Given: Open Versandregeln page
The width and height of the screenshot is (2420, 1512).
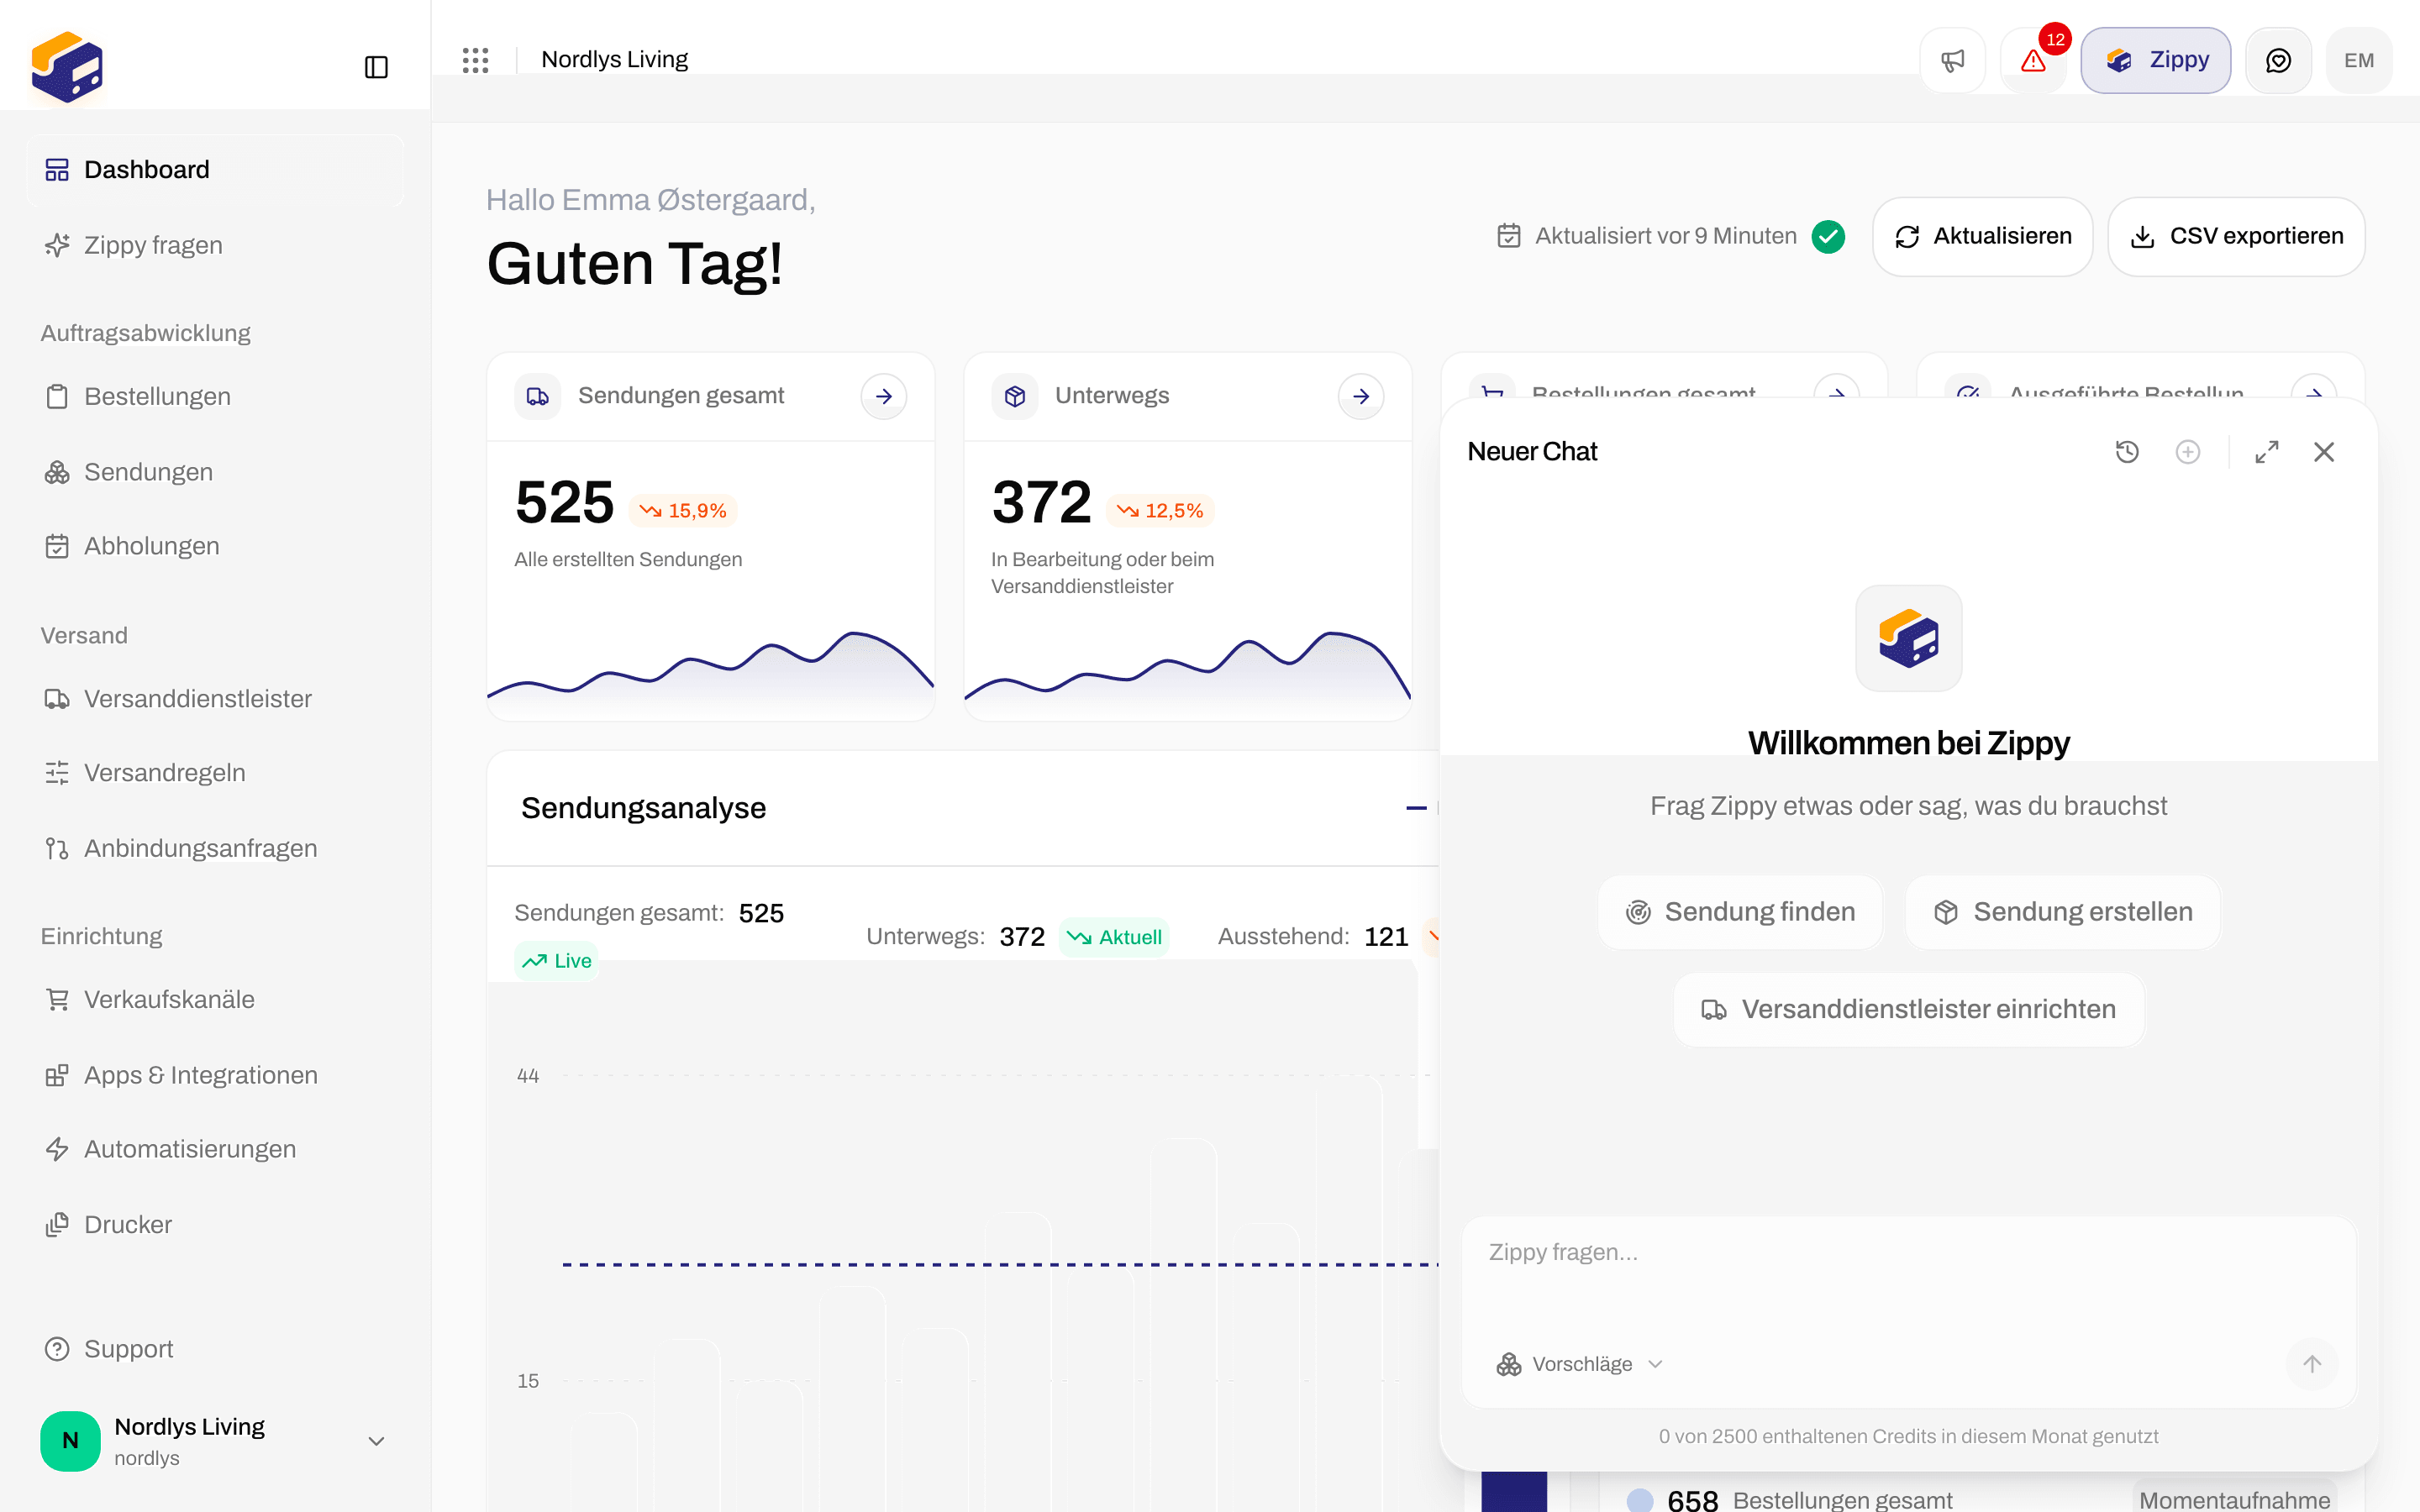Looking at the screenshot, I should tap(215, 773).
